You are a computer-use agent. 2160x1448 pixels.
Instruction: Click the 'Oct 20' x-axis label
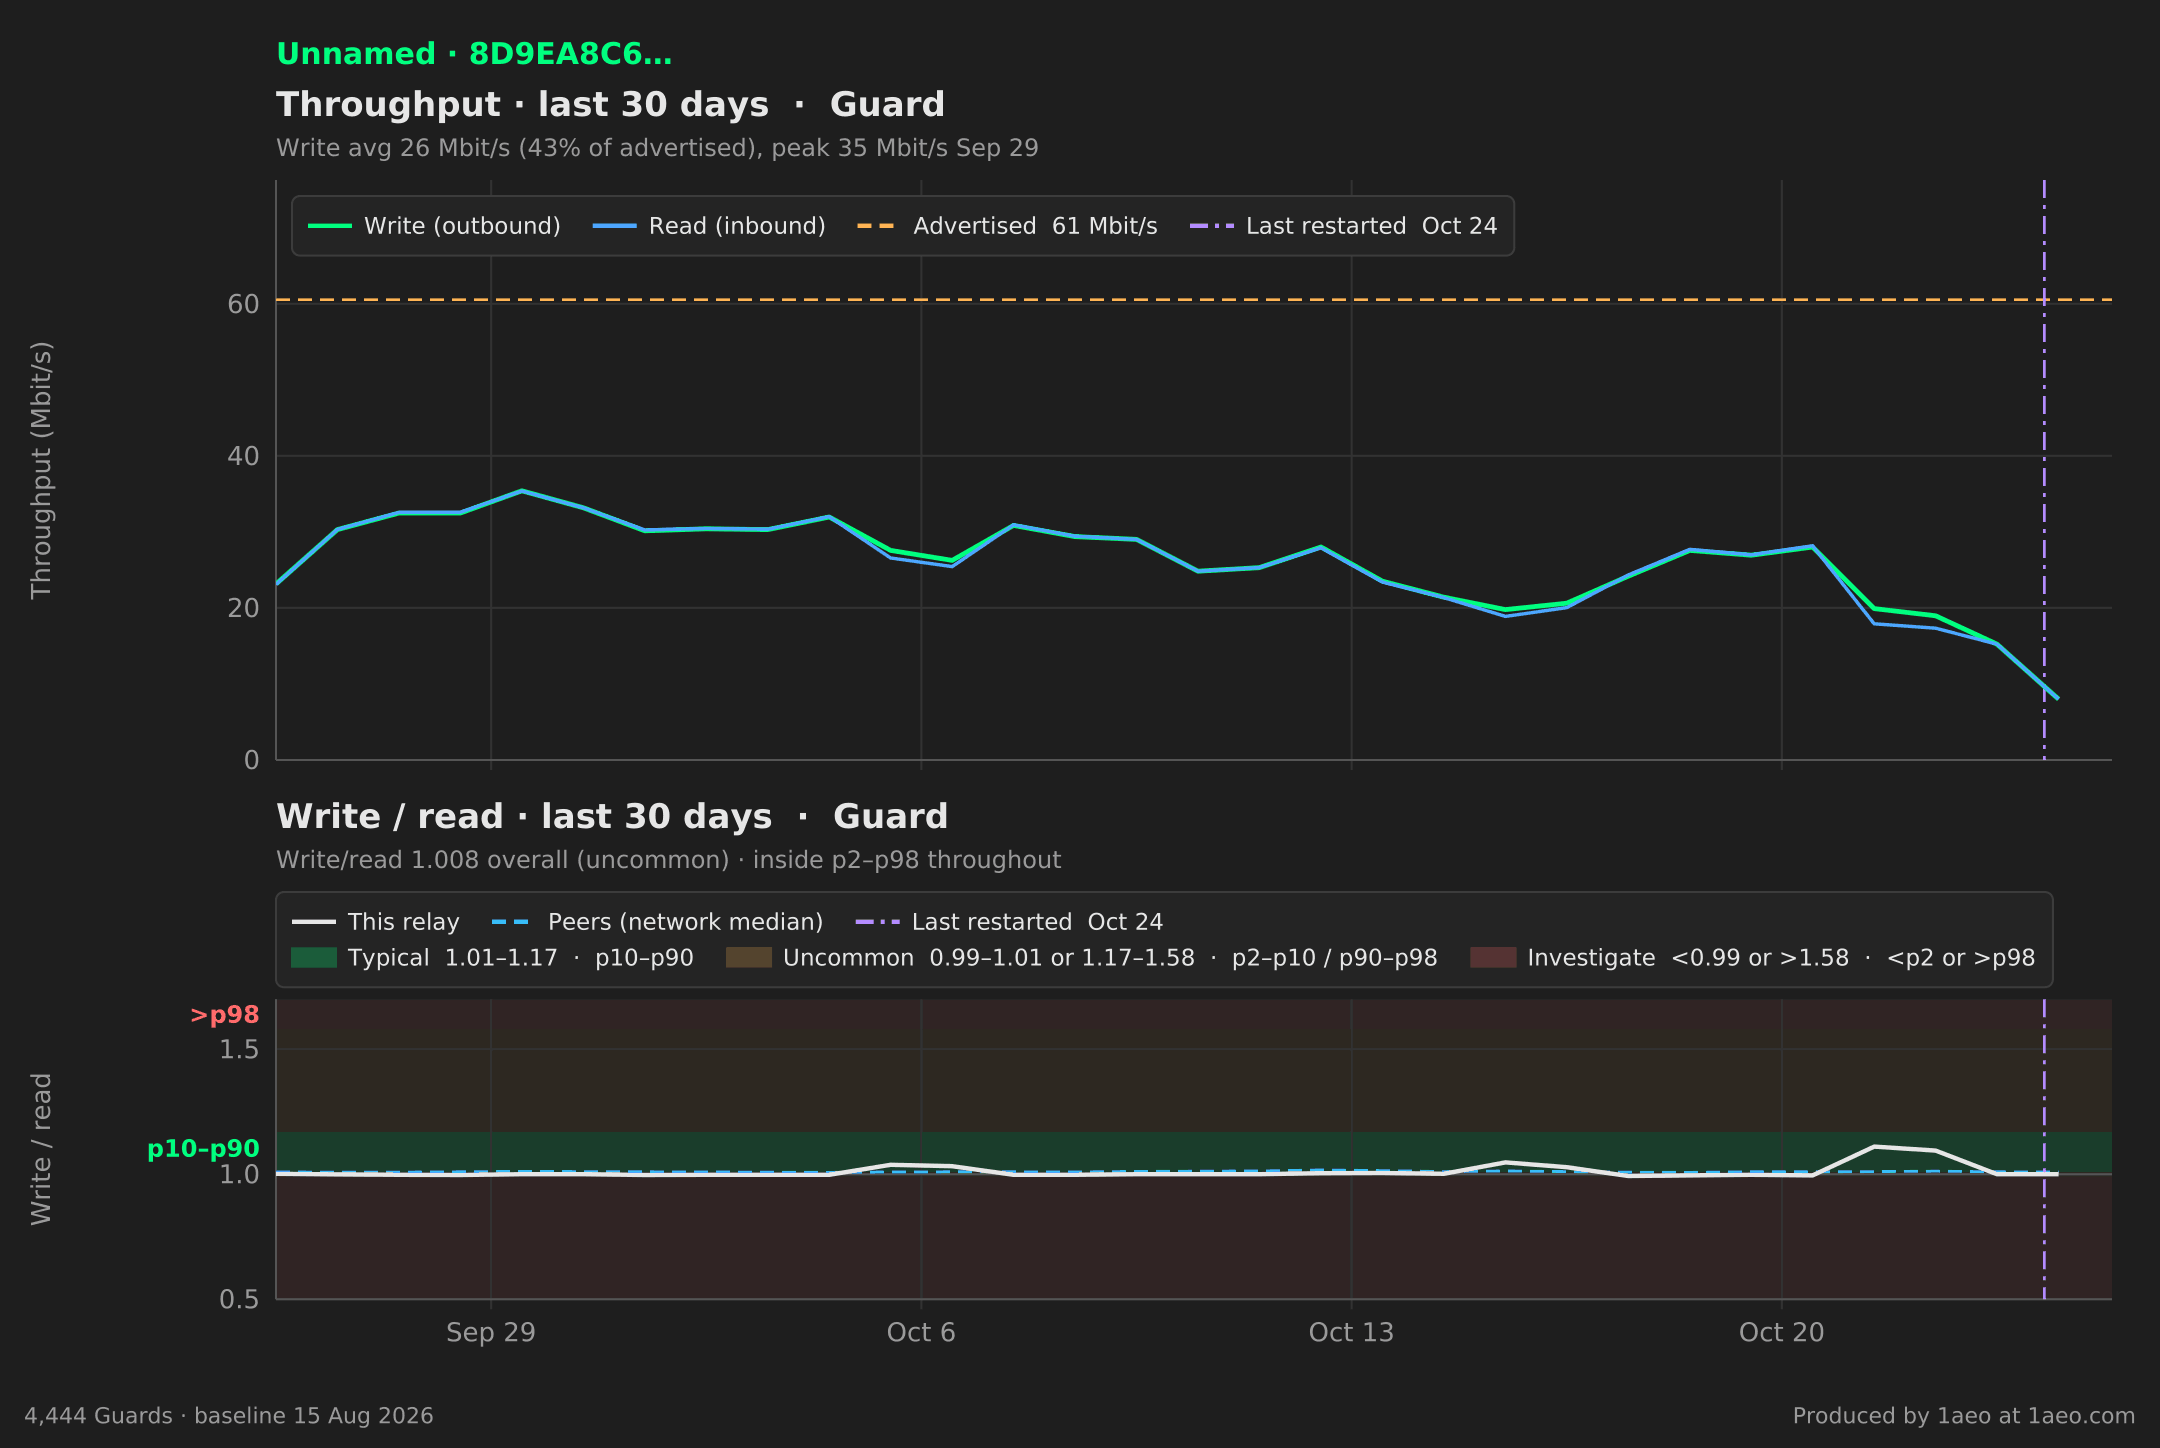[1781, 1333]
